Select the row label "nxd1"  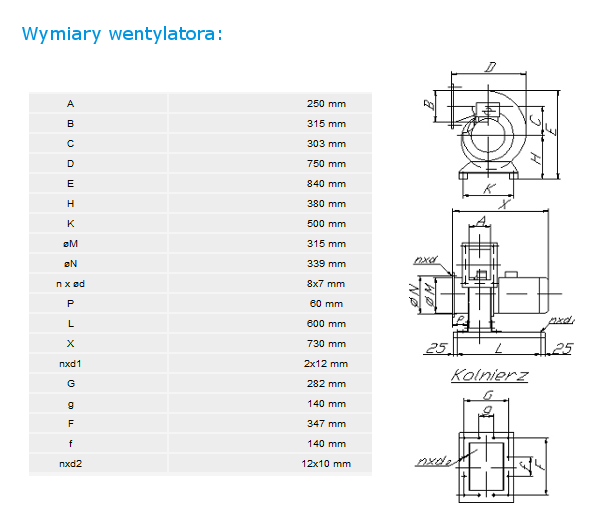click(x=70, y=364)
